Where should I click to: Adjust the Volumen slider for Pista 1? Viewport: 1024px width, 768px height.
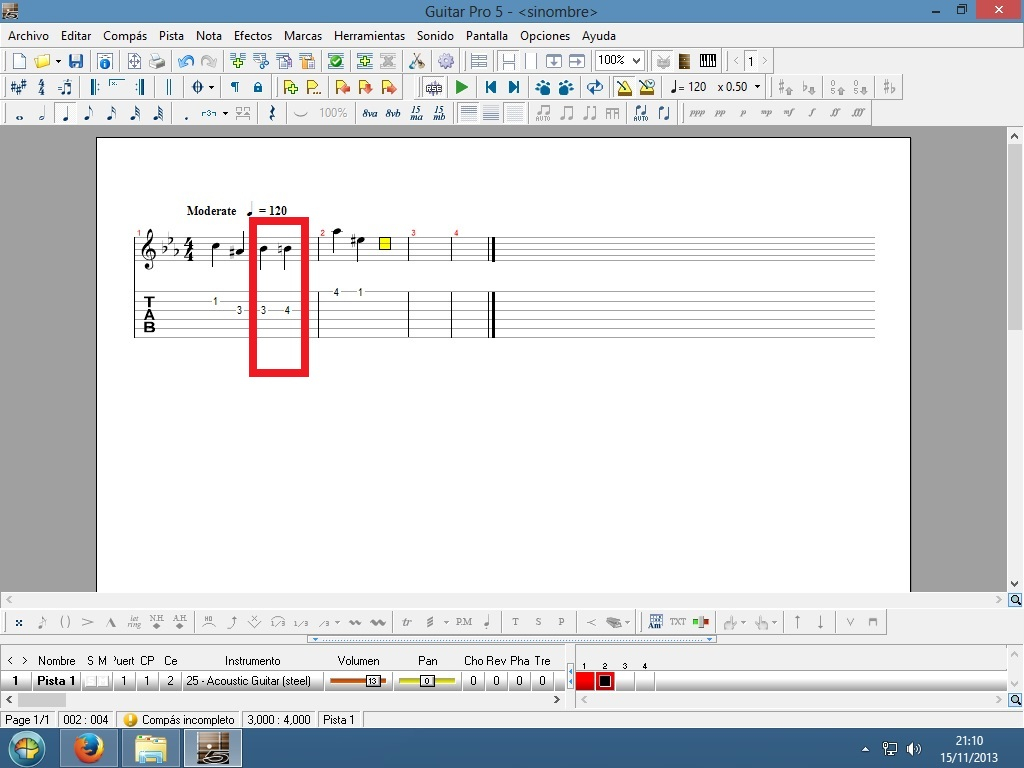(x=358, y=681)
